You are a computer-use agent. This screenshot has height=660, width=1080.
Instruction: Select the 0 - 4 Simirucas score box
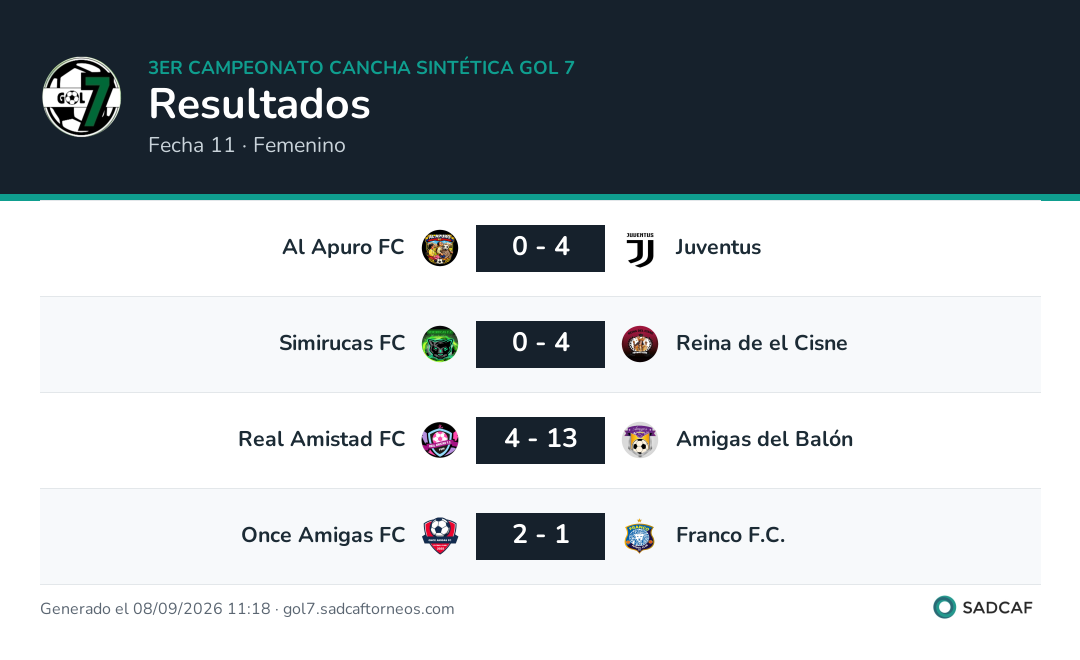click(x=541, y=344)
